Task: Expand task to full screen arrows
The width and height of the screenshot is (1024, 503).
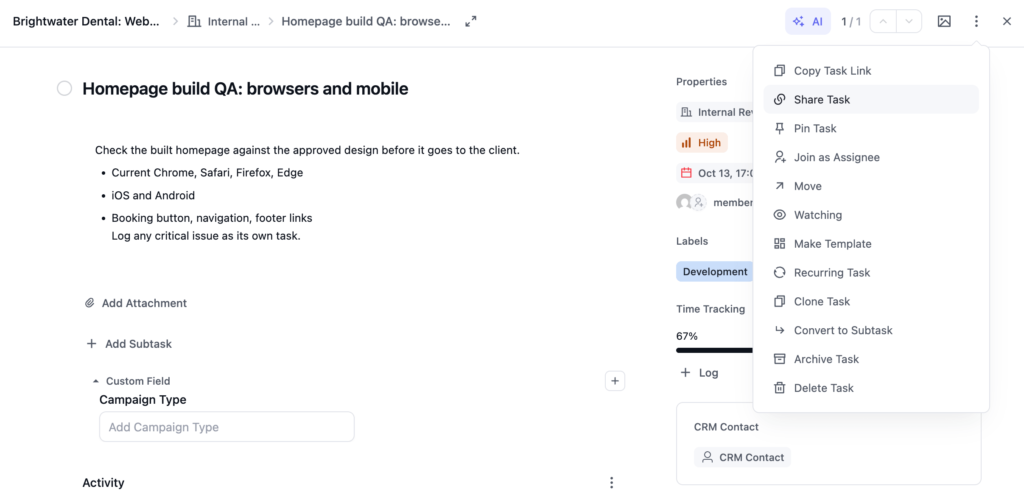Action: [470, 22]
